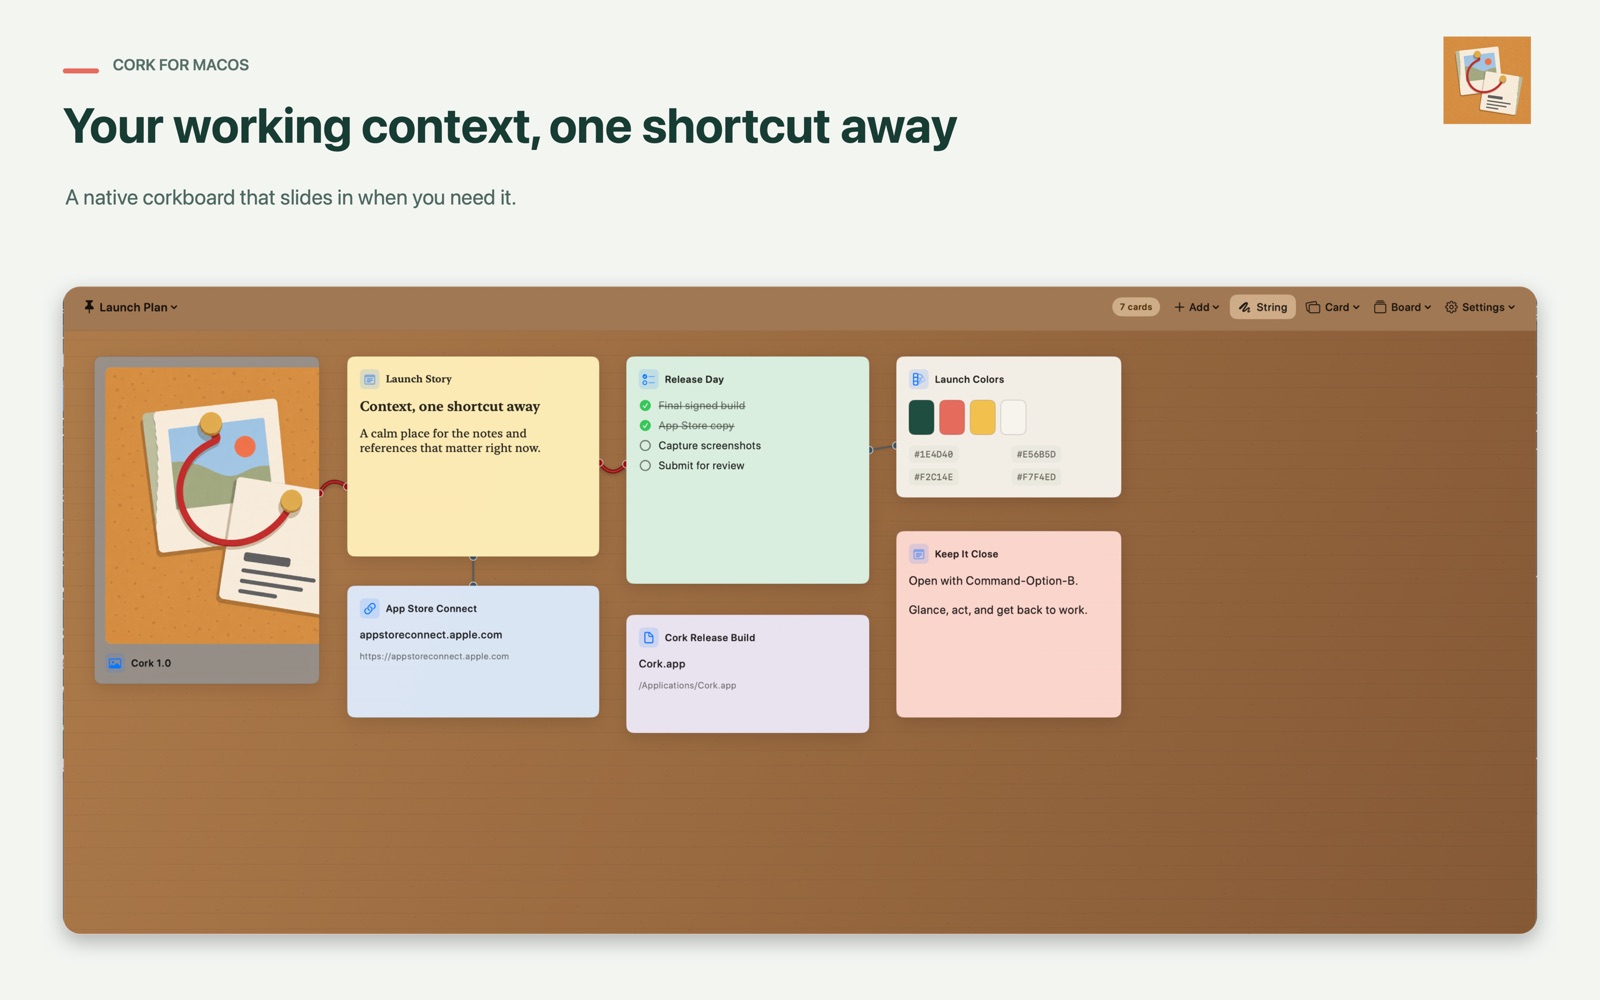Click the App Store Connect card title
This screenshot has height=1000, width=1600.
[431, 608]
